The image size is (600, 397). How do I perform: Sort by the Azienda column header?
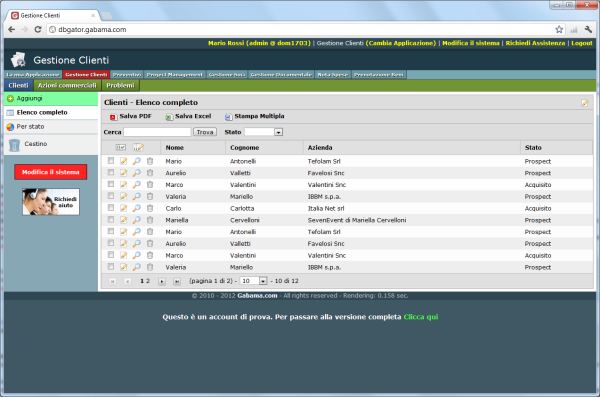320,147
